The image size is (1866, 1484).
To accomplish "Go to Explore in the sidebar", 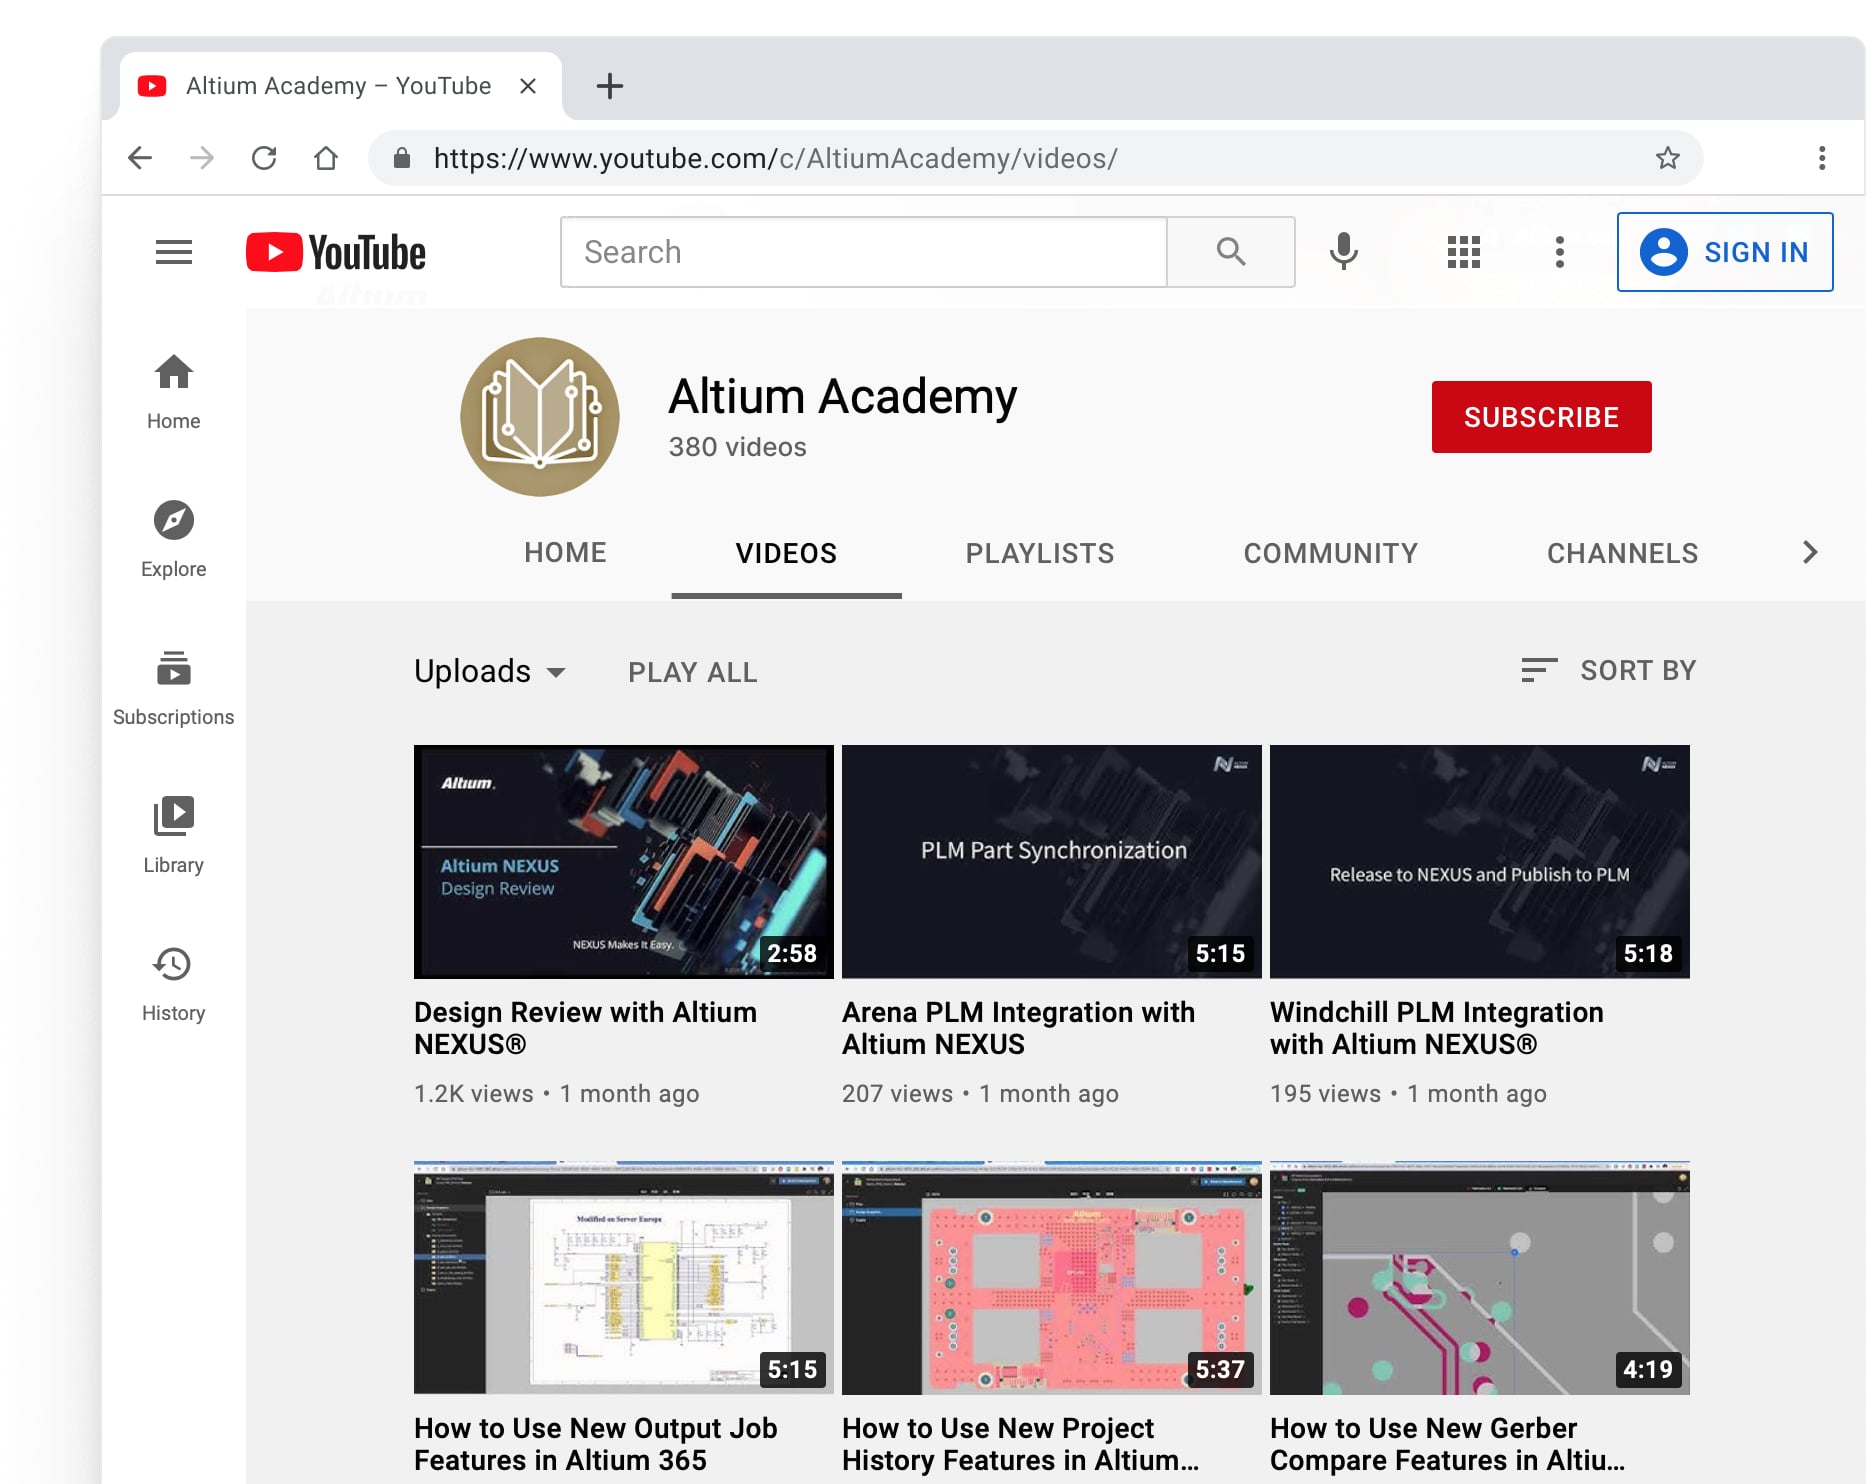I will click(x=173, y=539).
